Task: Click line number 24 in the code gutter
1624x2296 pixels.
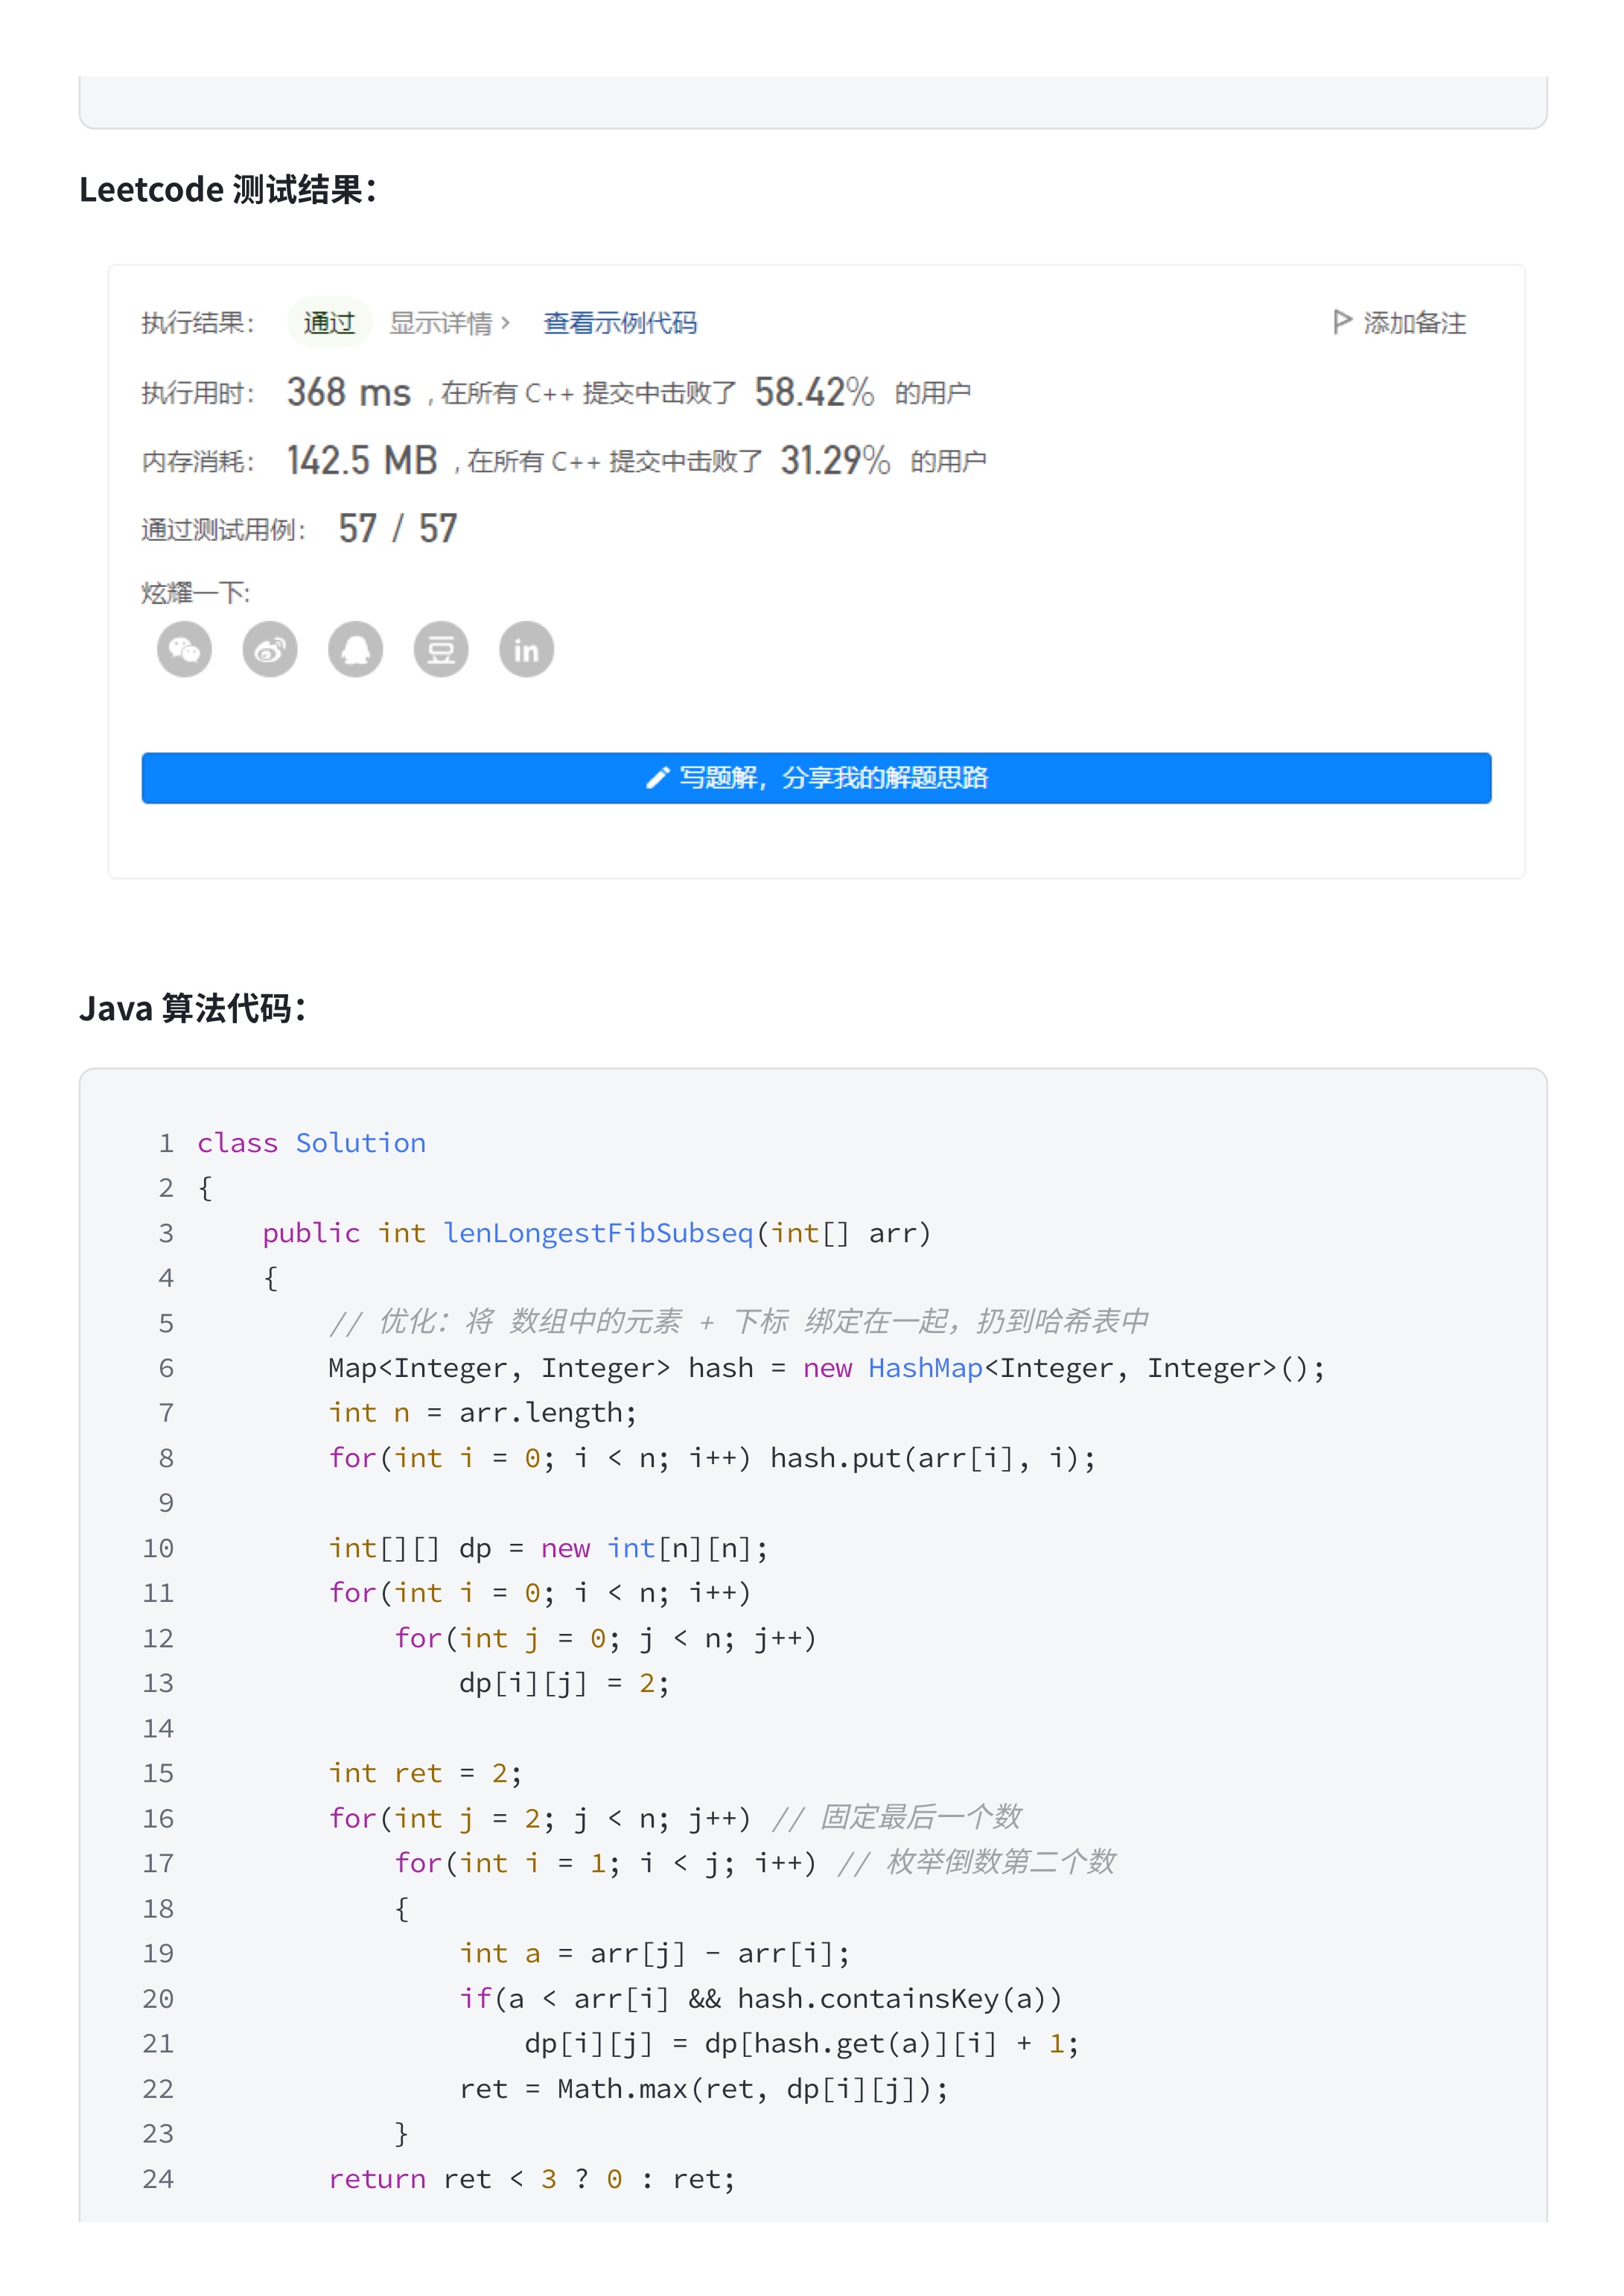Action: [x=158, y=2179]
